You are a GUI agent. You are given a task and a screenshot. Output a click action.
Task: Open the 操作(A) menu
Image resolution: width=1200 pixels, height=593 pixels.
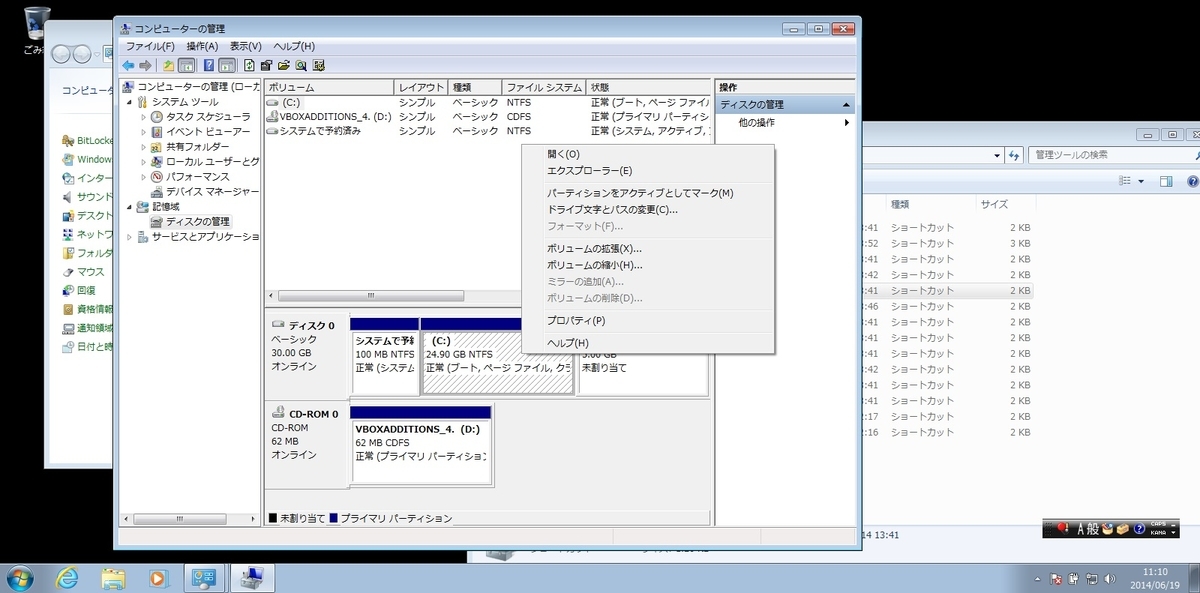(202, 46)
